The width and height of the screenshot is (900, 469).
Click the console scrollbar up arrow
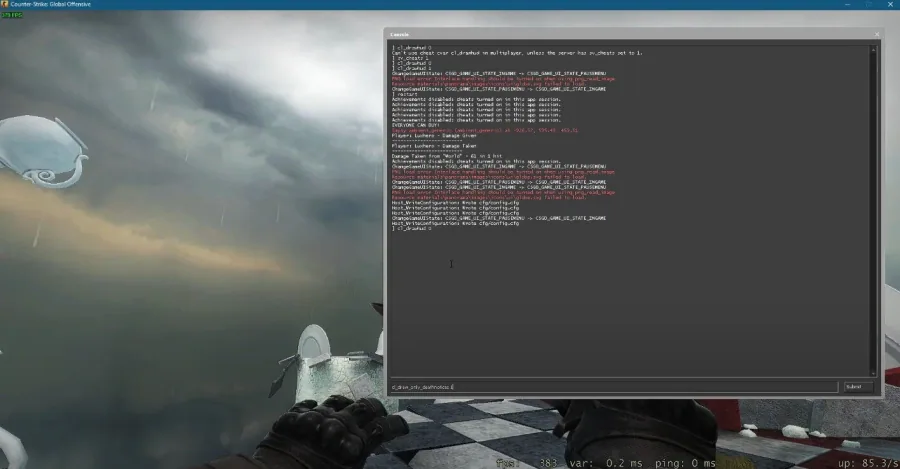[x=873, y=49]
